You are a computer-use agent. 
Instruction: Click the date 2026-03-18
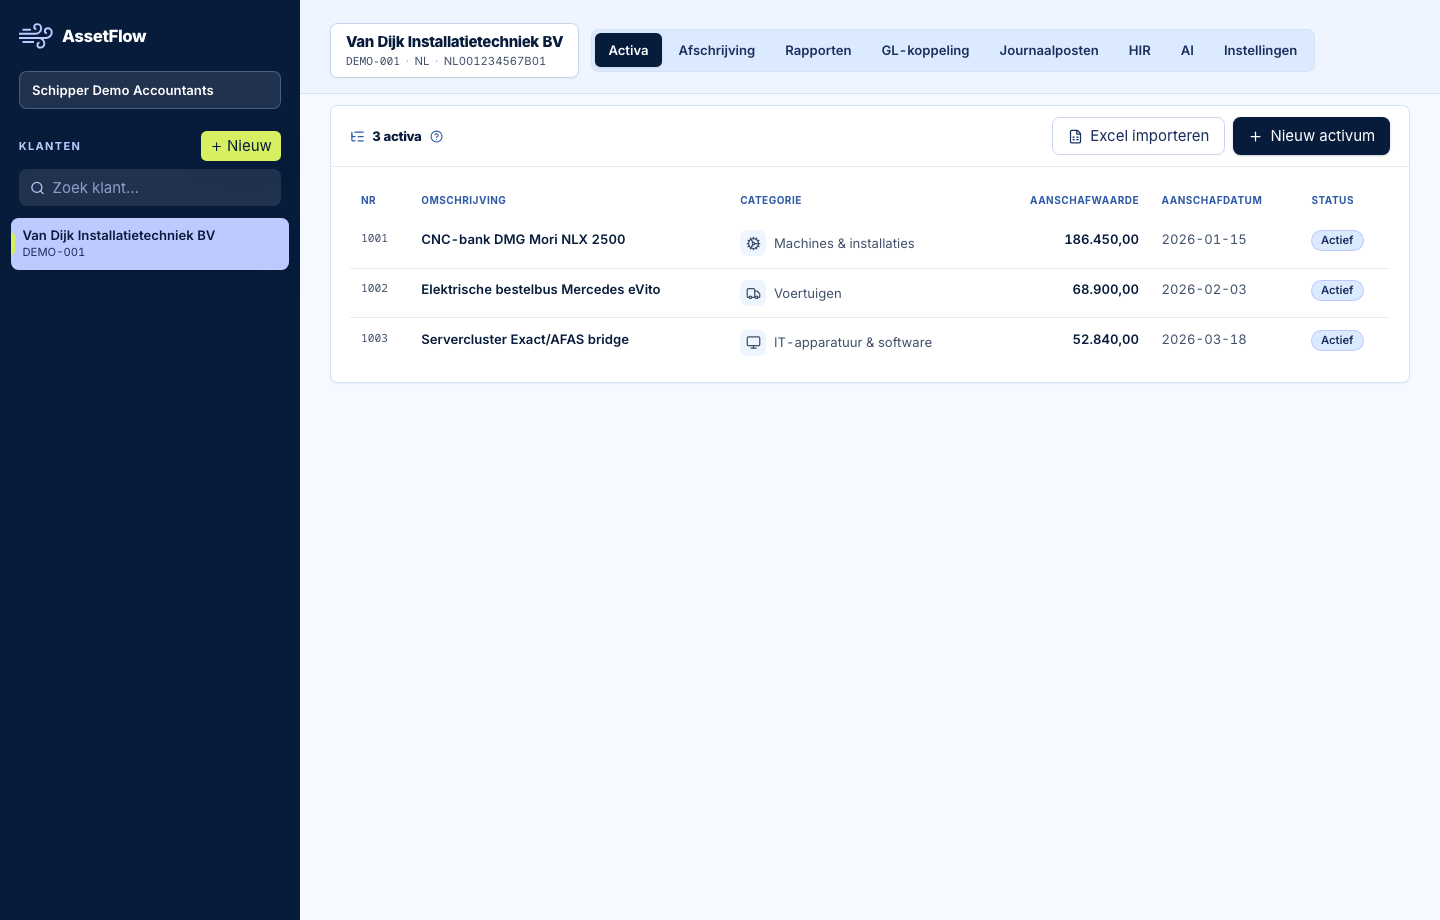click(1204, 339)
